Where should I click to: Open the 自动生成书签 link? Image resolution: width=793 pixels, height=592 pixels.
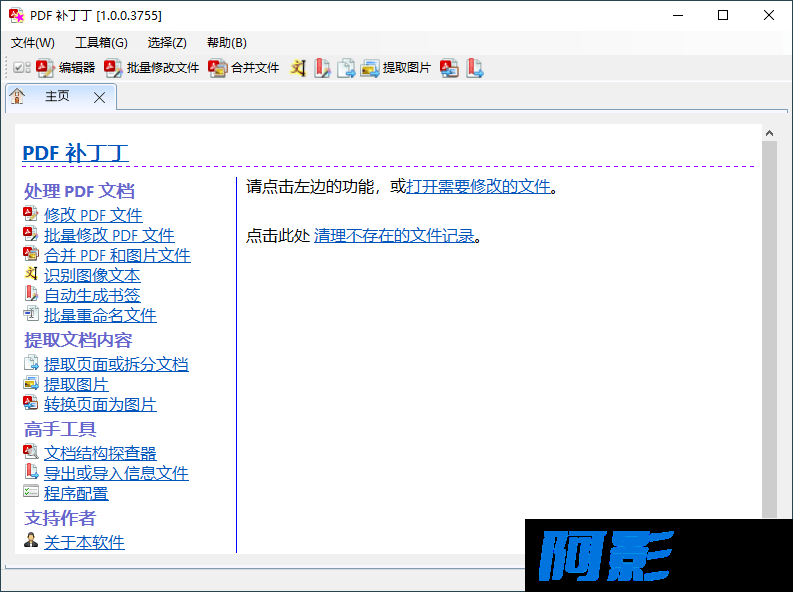92,295
